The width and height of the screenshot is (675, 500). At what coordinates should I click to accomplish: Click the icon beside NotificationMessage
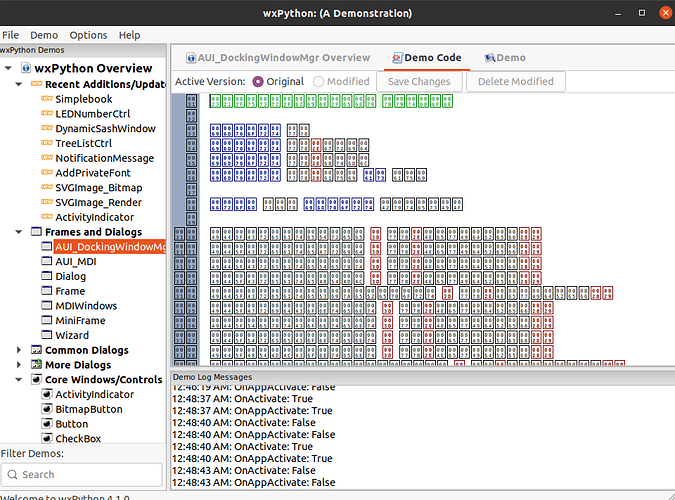47,158
